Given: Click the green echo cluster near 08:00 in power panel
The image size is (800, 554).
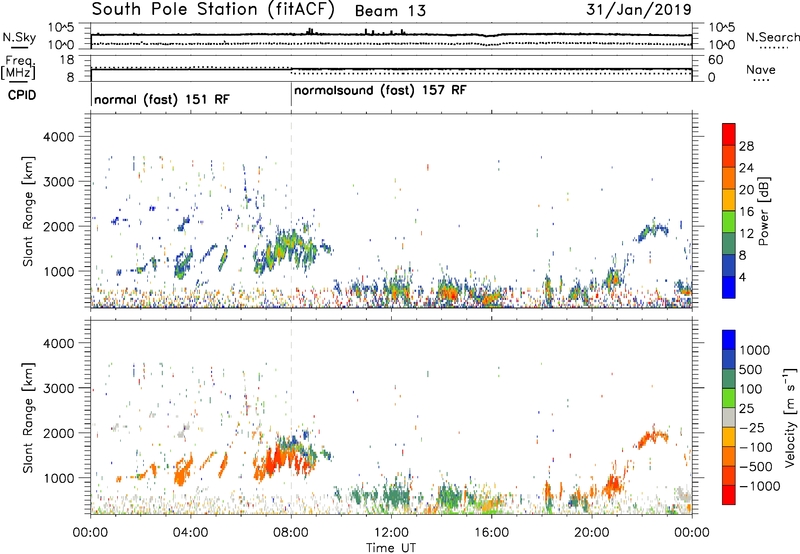Looking at the screenshot, I should pos(286,249).
